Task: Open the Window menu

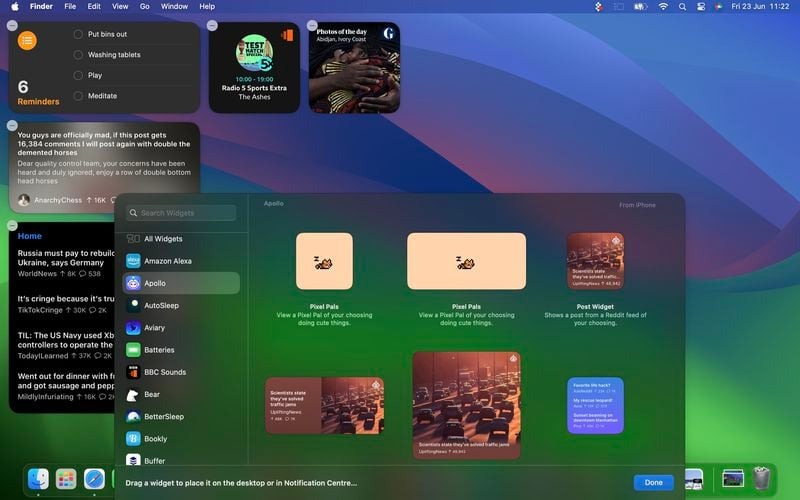Action: 174,7
